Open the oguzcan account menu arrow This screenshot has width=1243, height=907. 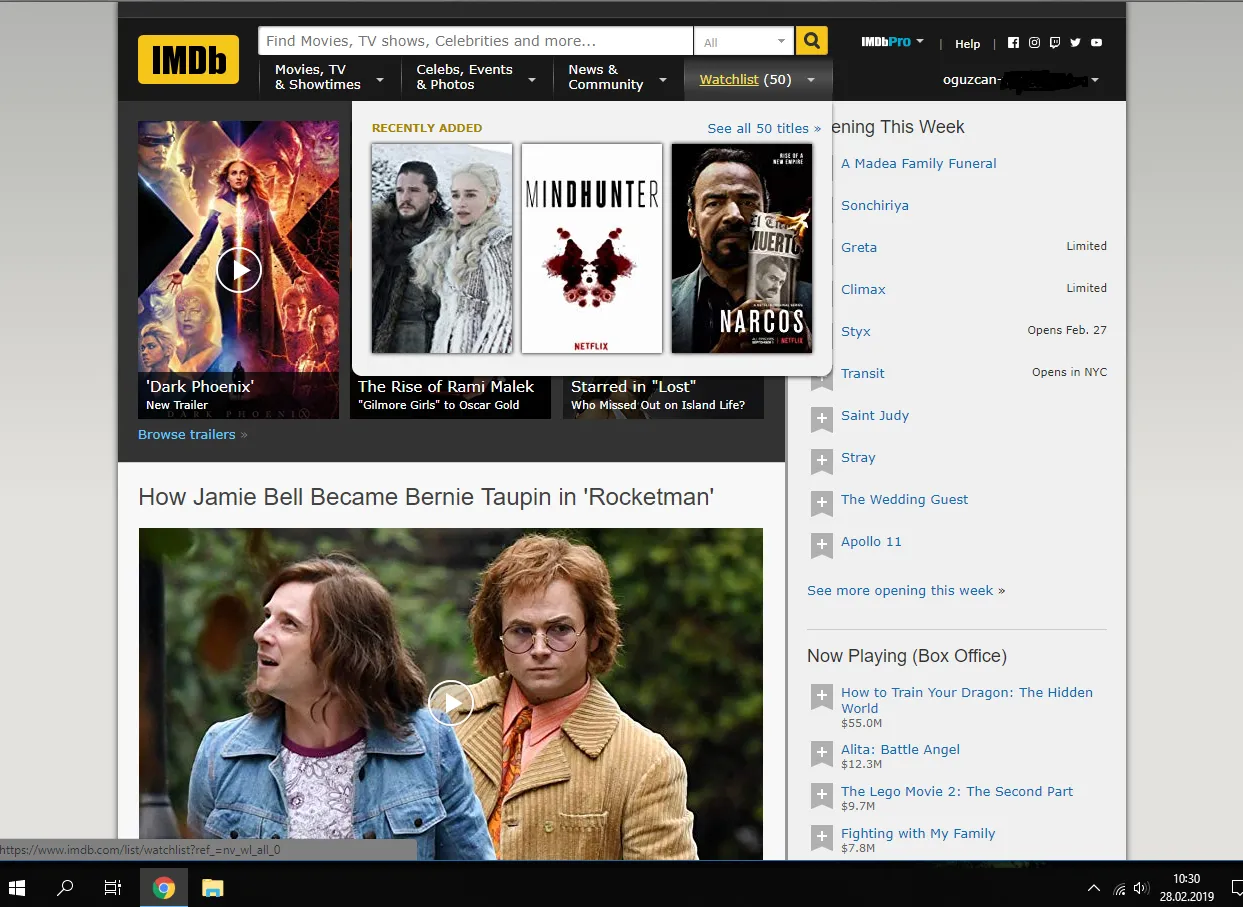click(1095, 80)
